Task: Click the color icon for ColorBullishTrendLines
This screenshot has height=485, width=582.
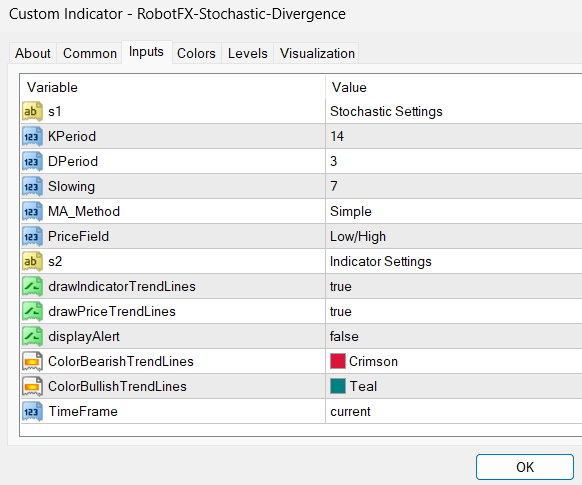Action: click(x=32, y=386)
